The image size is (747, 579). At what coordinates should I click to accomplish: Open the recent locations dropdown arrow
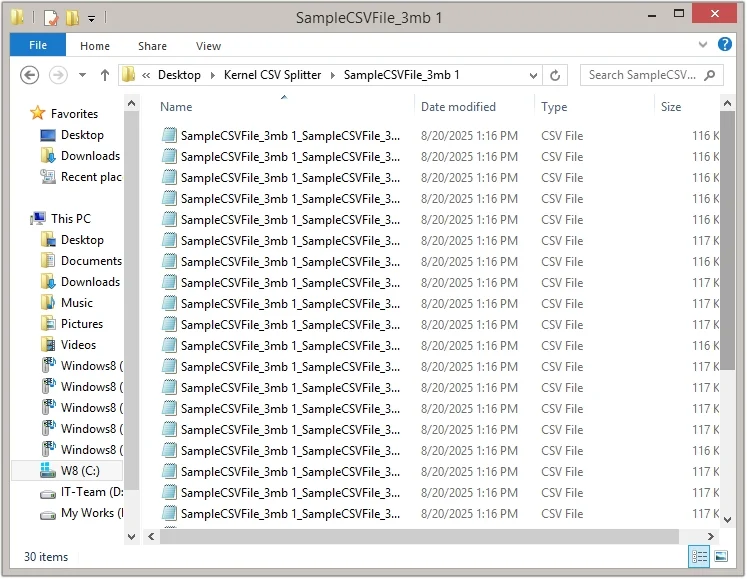(x=82, y=75)
